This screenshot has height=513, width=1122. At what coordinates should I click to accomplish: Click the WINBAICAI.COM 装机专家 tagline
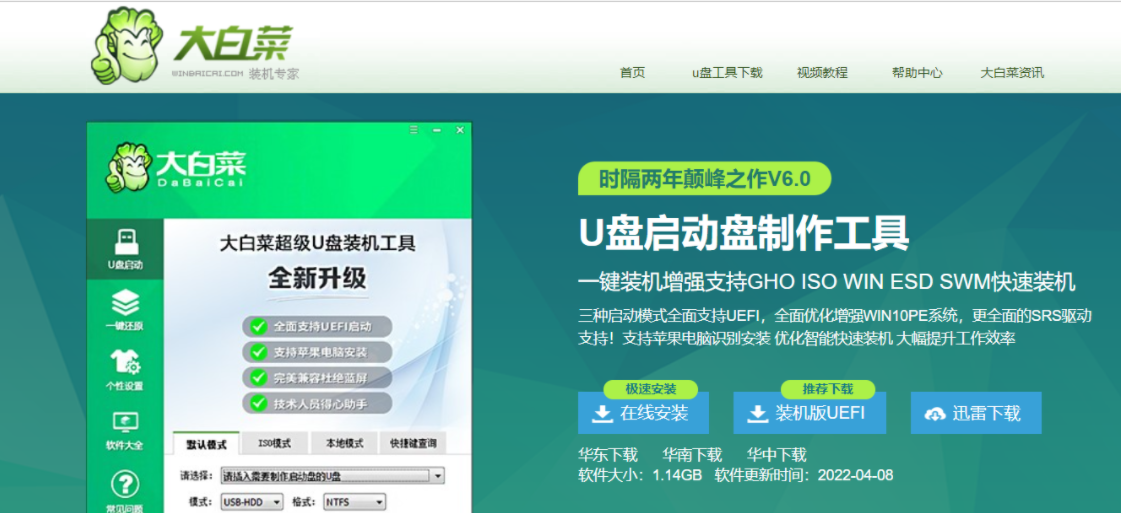pyautogui.click(x=235, y=74)
